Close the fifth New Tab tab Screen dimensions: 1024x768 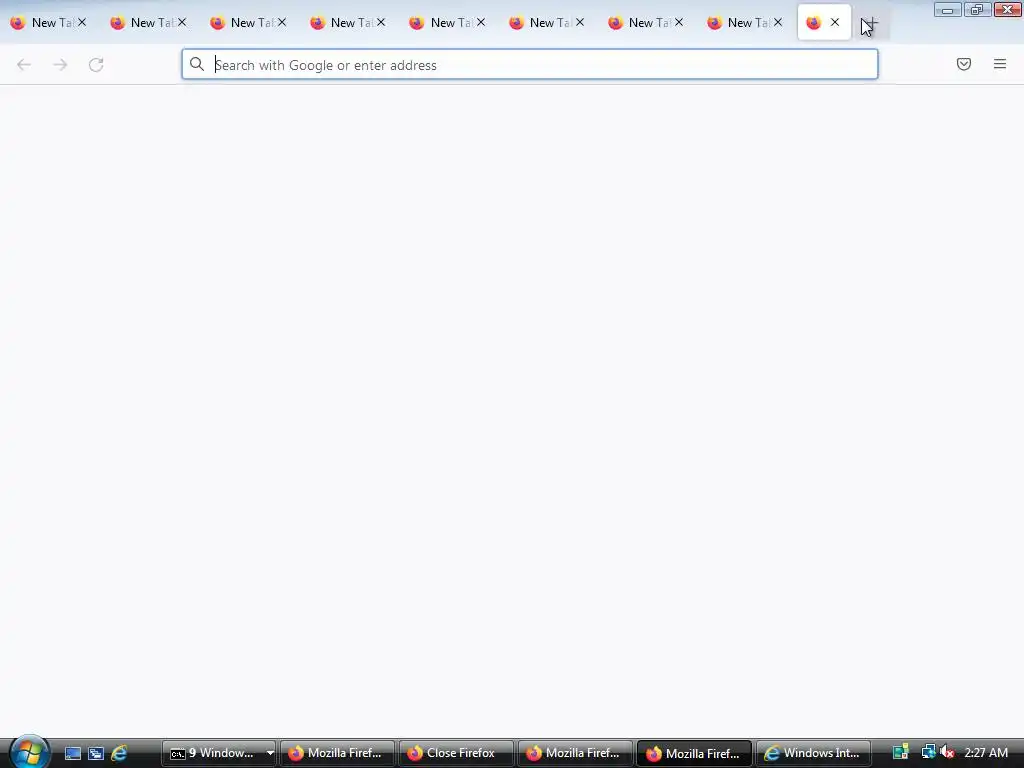point(481,22)
